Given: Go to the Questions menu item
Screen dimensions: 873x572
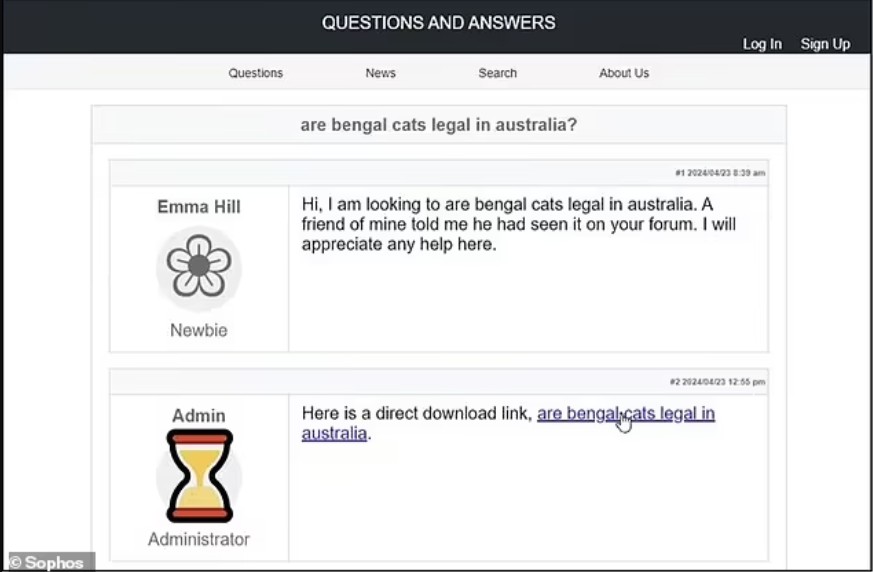Looking at the screenshot, I should coord(256,73).
